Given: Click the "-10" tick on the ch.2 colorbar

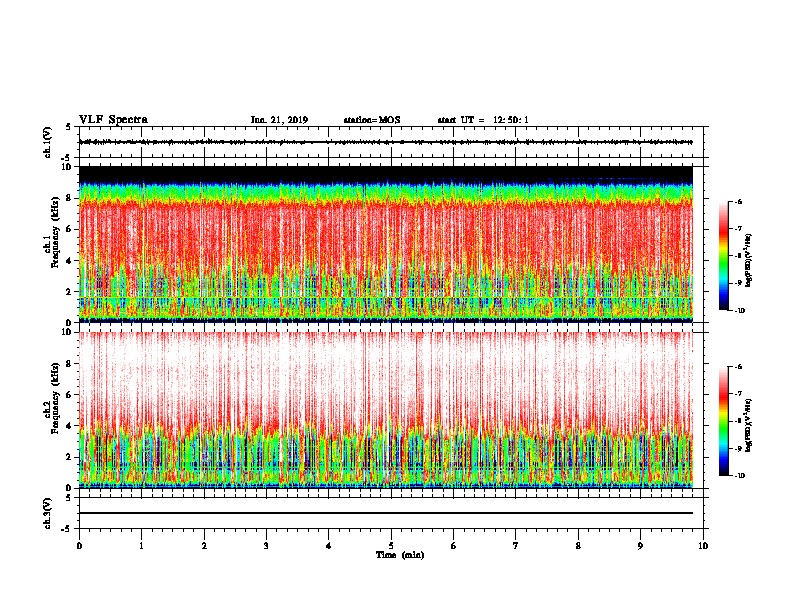Looking at the screenshot, I should [739, 476].
